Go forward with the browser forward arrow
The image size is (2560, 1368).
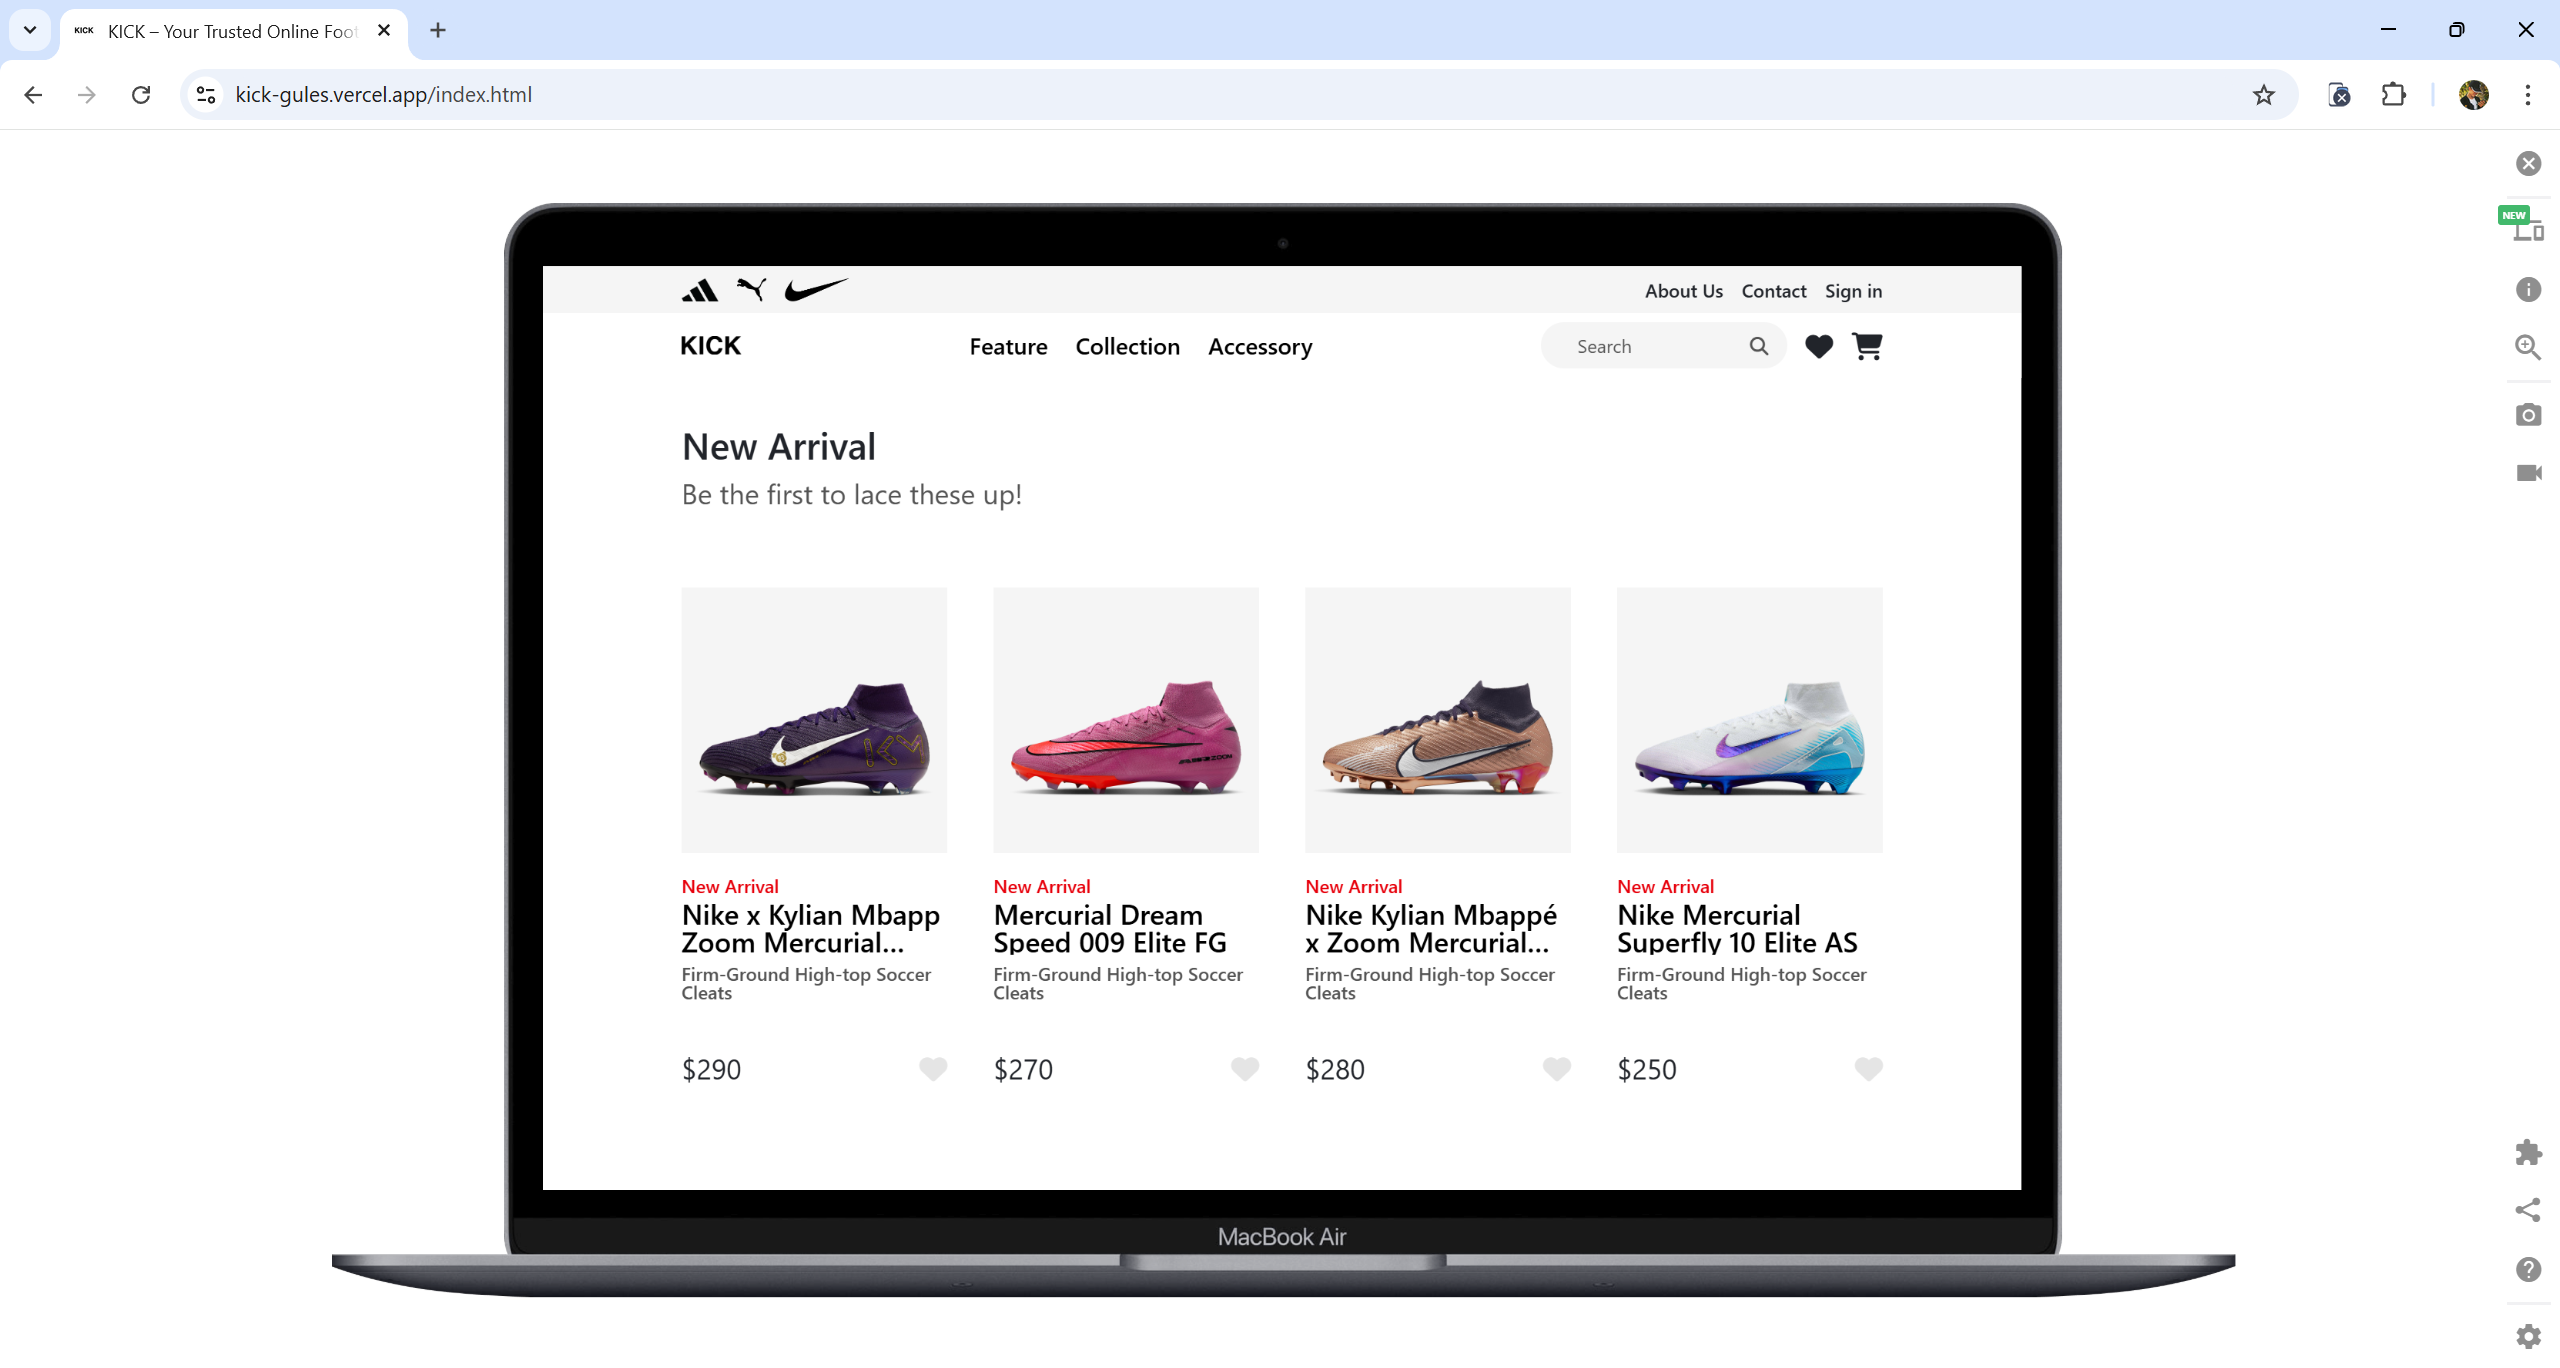[x=87, y=95]
